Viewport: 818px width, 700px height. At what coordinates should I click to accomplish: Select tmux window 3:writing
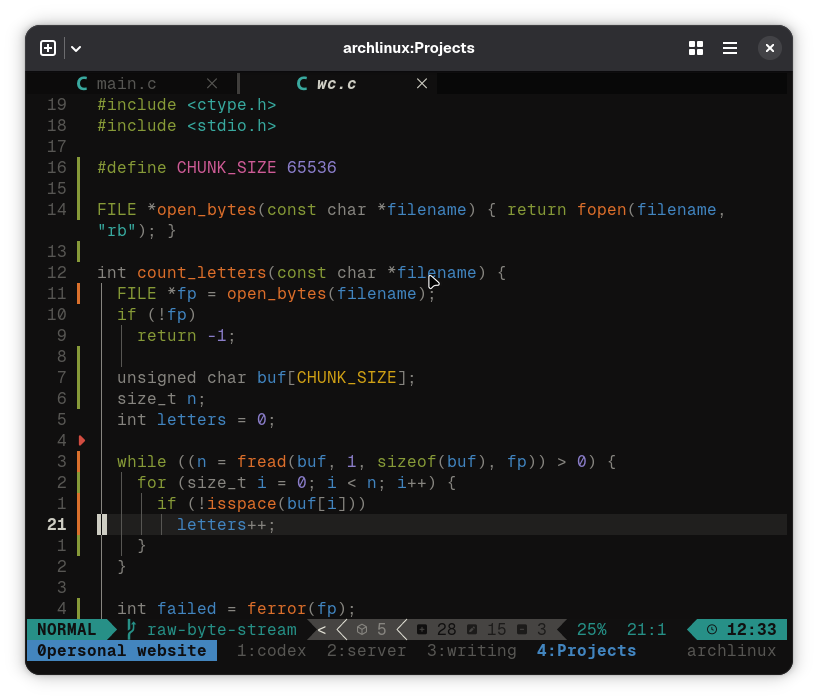tap(472, 651)
